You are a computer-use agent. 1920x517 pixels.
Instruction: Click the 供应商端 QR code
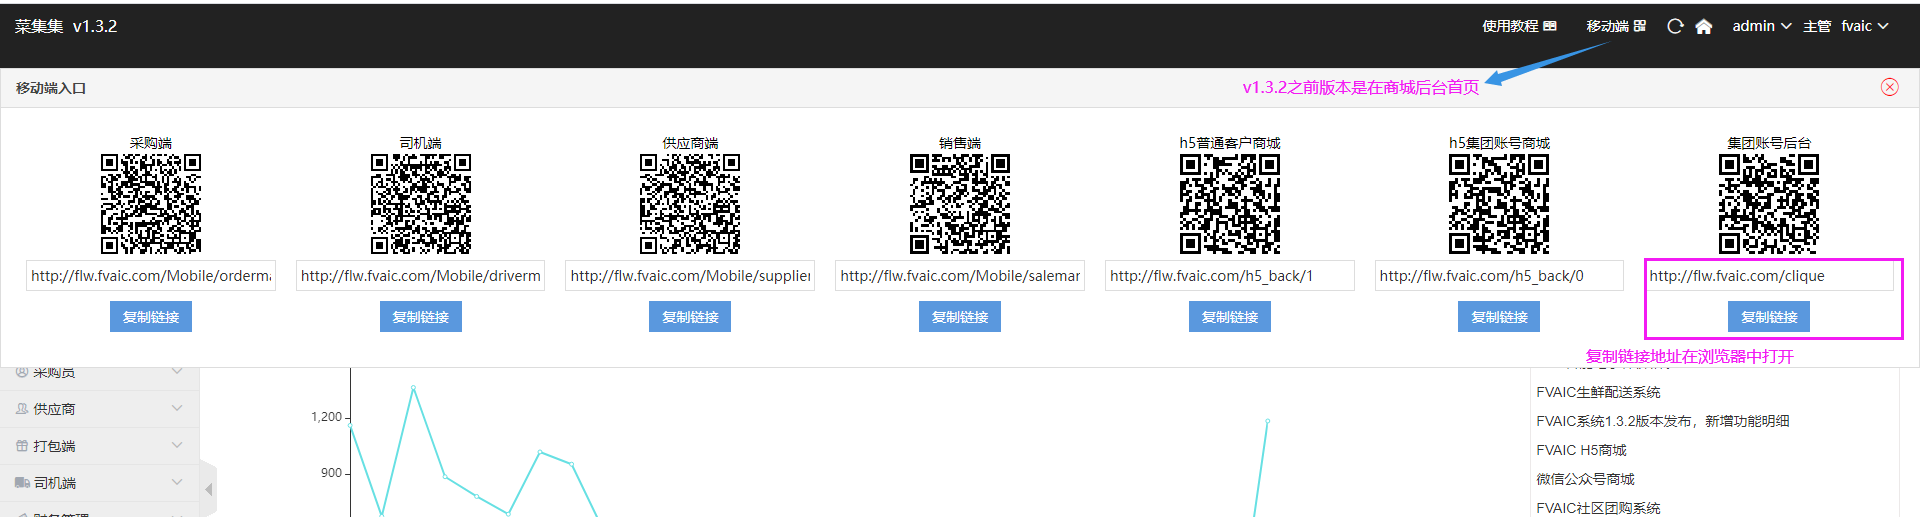pos(690,204)
